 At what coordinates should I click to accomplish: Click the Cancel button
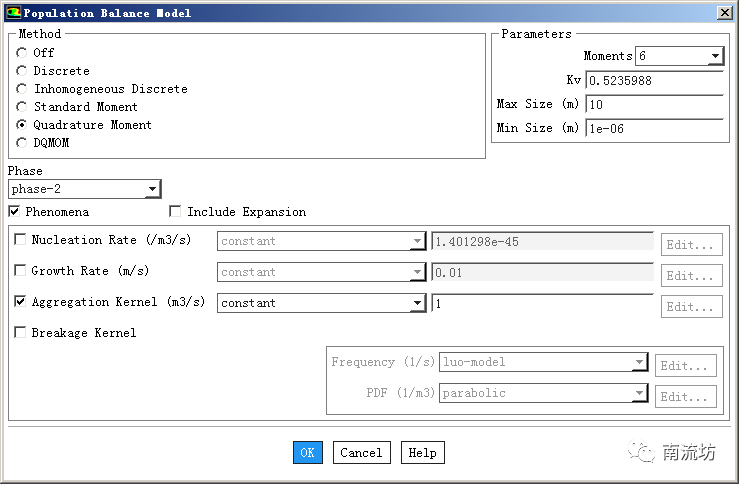coord(361,453)
